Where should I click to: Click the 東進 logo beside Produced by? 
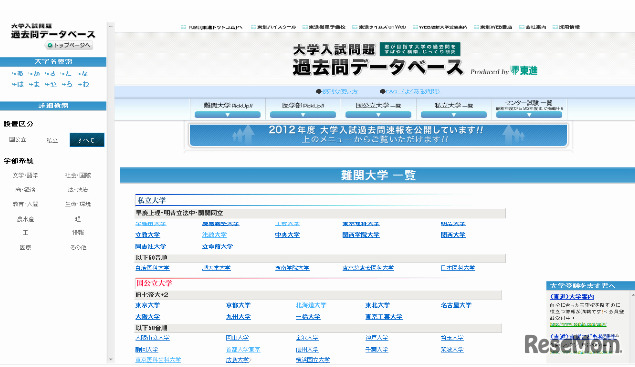524,70
